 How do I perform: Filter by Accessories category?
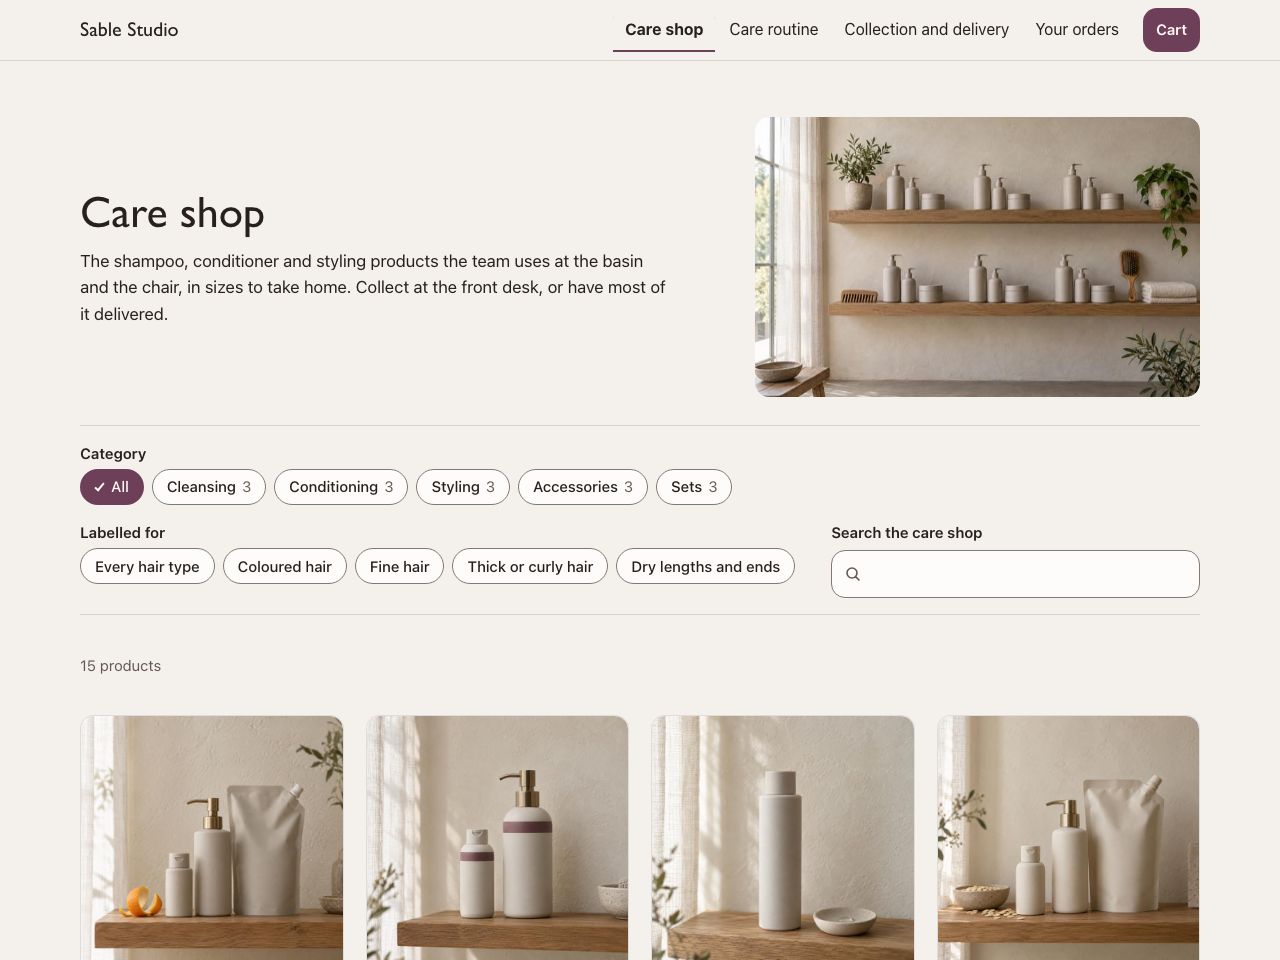(x=583, y=487)
